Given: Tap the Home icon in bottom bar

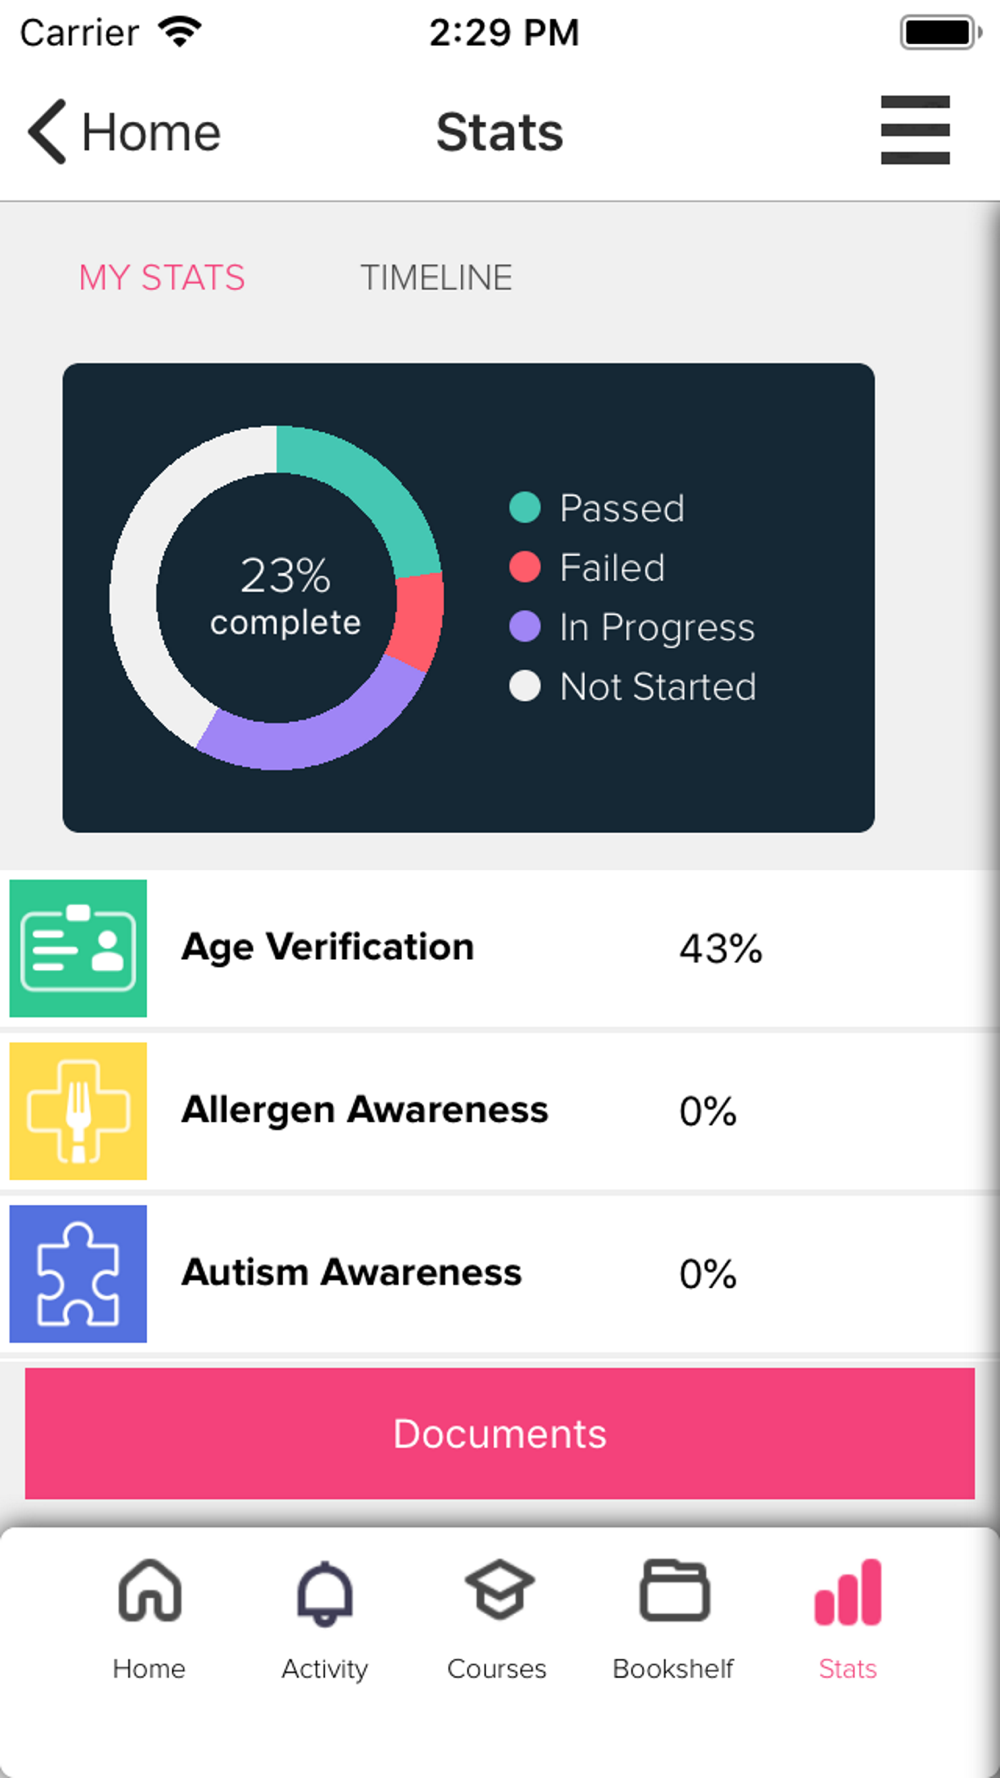Looking at the screenshot, I should click(149, 1590).
